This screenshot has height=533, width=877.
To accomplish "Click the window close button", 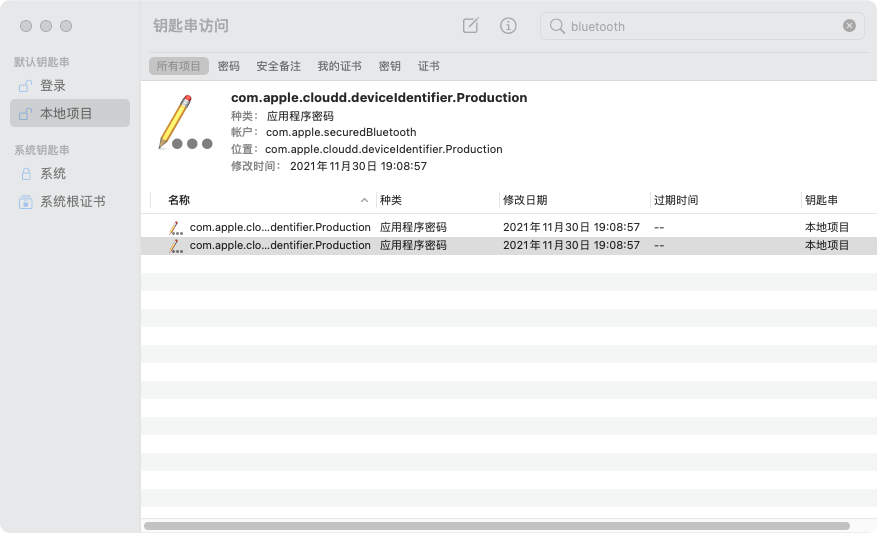I will point(26,26).
